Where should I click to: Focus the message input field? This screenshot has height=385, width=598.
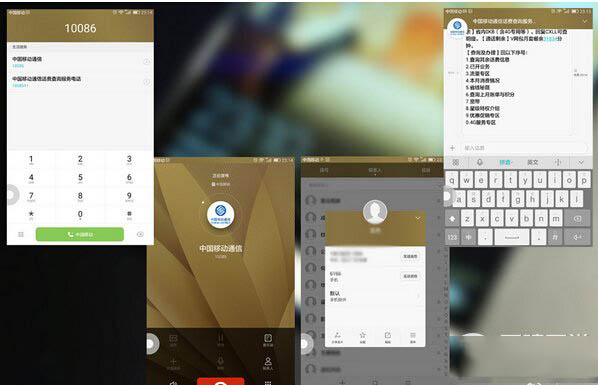[524, 148]
